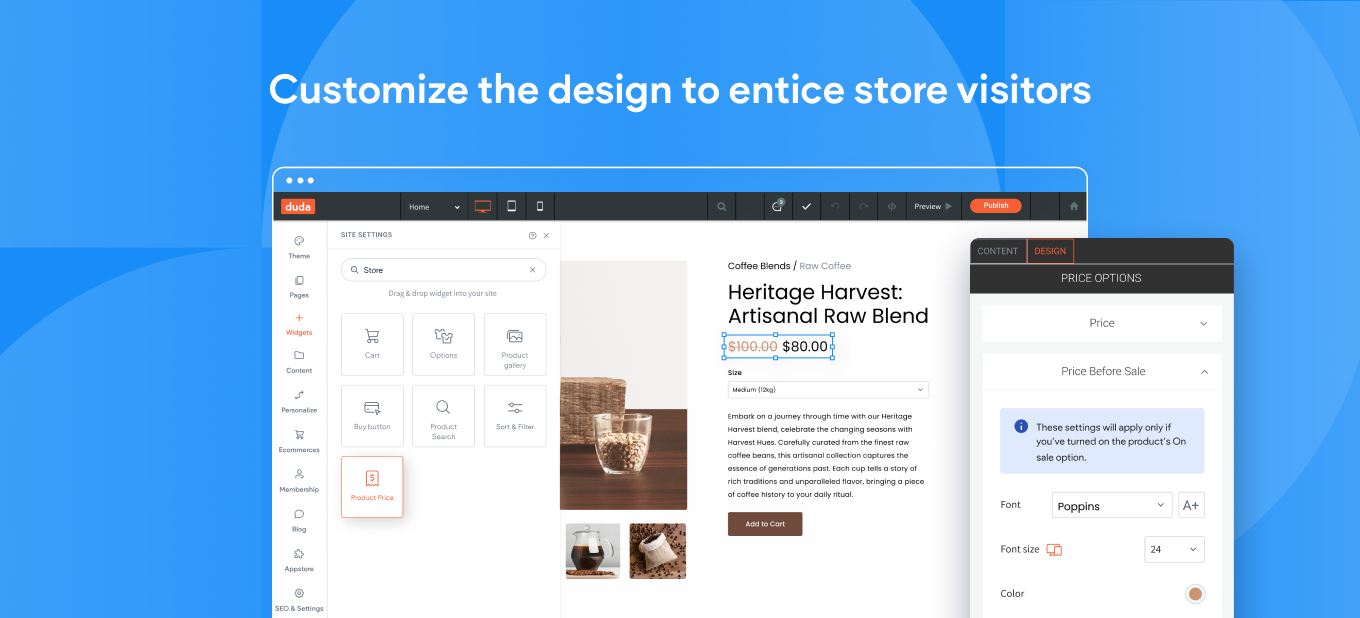Image resolution: width=1360 pixels, height=618 pixels.
Task: Open Pages in the sidebar
Action: 299,287
